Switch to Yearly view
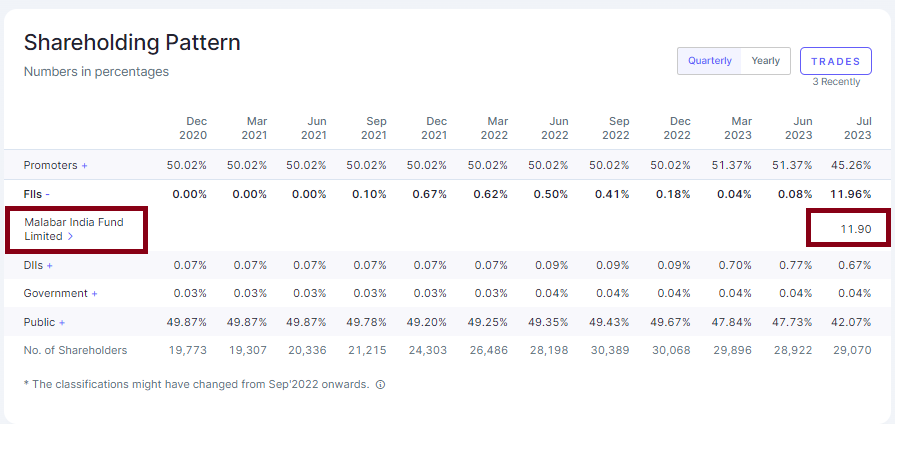Image resolution: width=910 pixels, height=456 pixels. (765, 61)
